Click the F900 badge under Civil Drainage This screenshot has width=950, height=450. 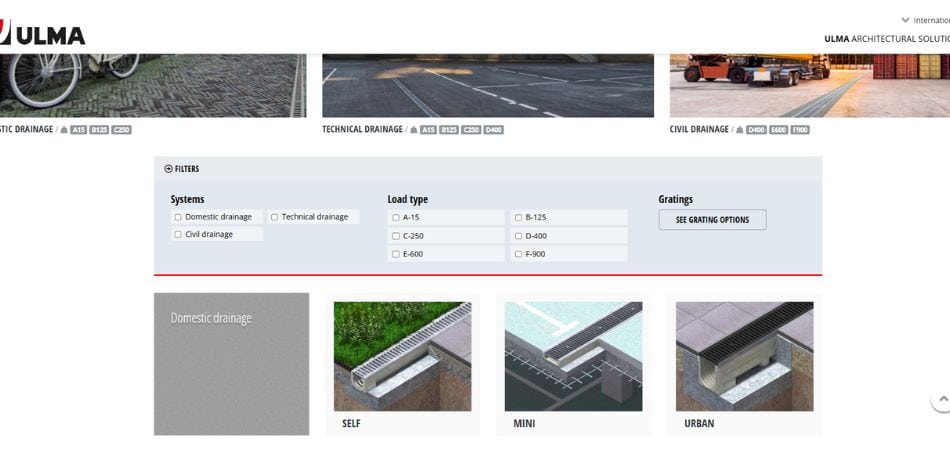[x=800, y=130]
